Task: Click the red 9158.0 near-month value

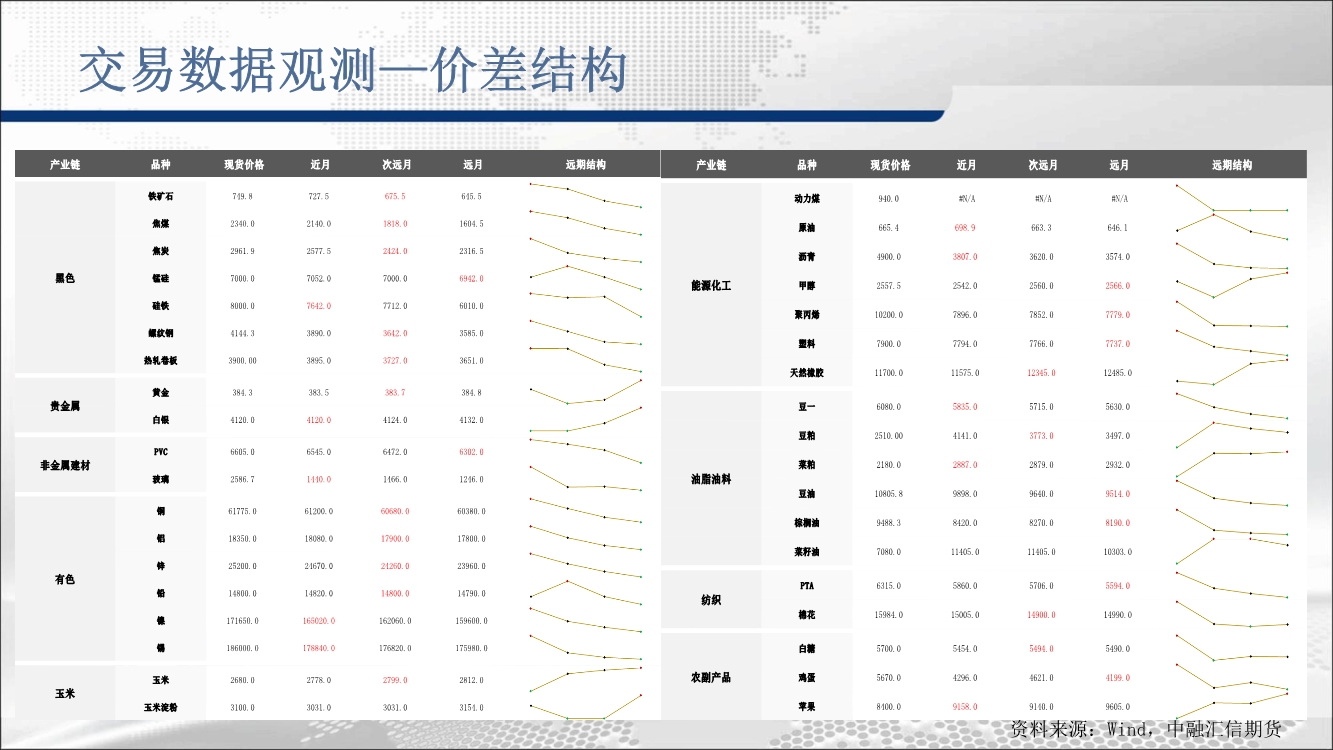Action: point(966,707)
